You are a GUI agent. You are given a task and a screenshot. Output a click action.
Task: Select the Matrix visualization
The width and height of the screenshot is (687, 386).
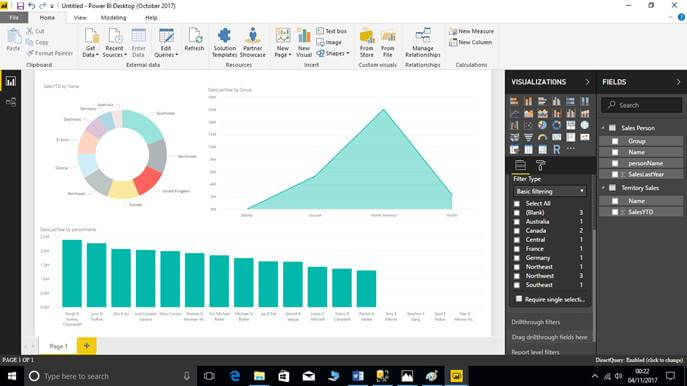pos(542,149)
